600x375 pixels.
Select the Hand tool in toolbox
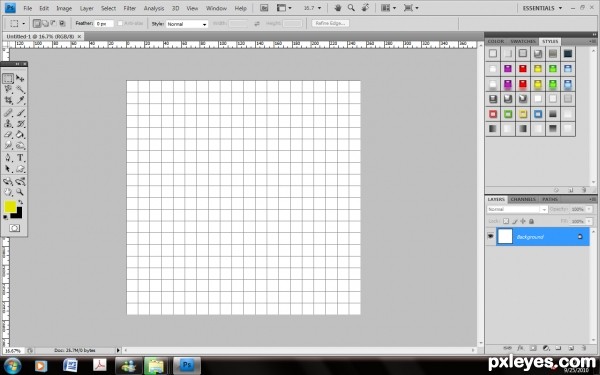coord(8,192)
